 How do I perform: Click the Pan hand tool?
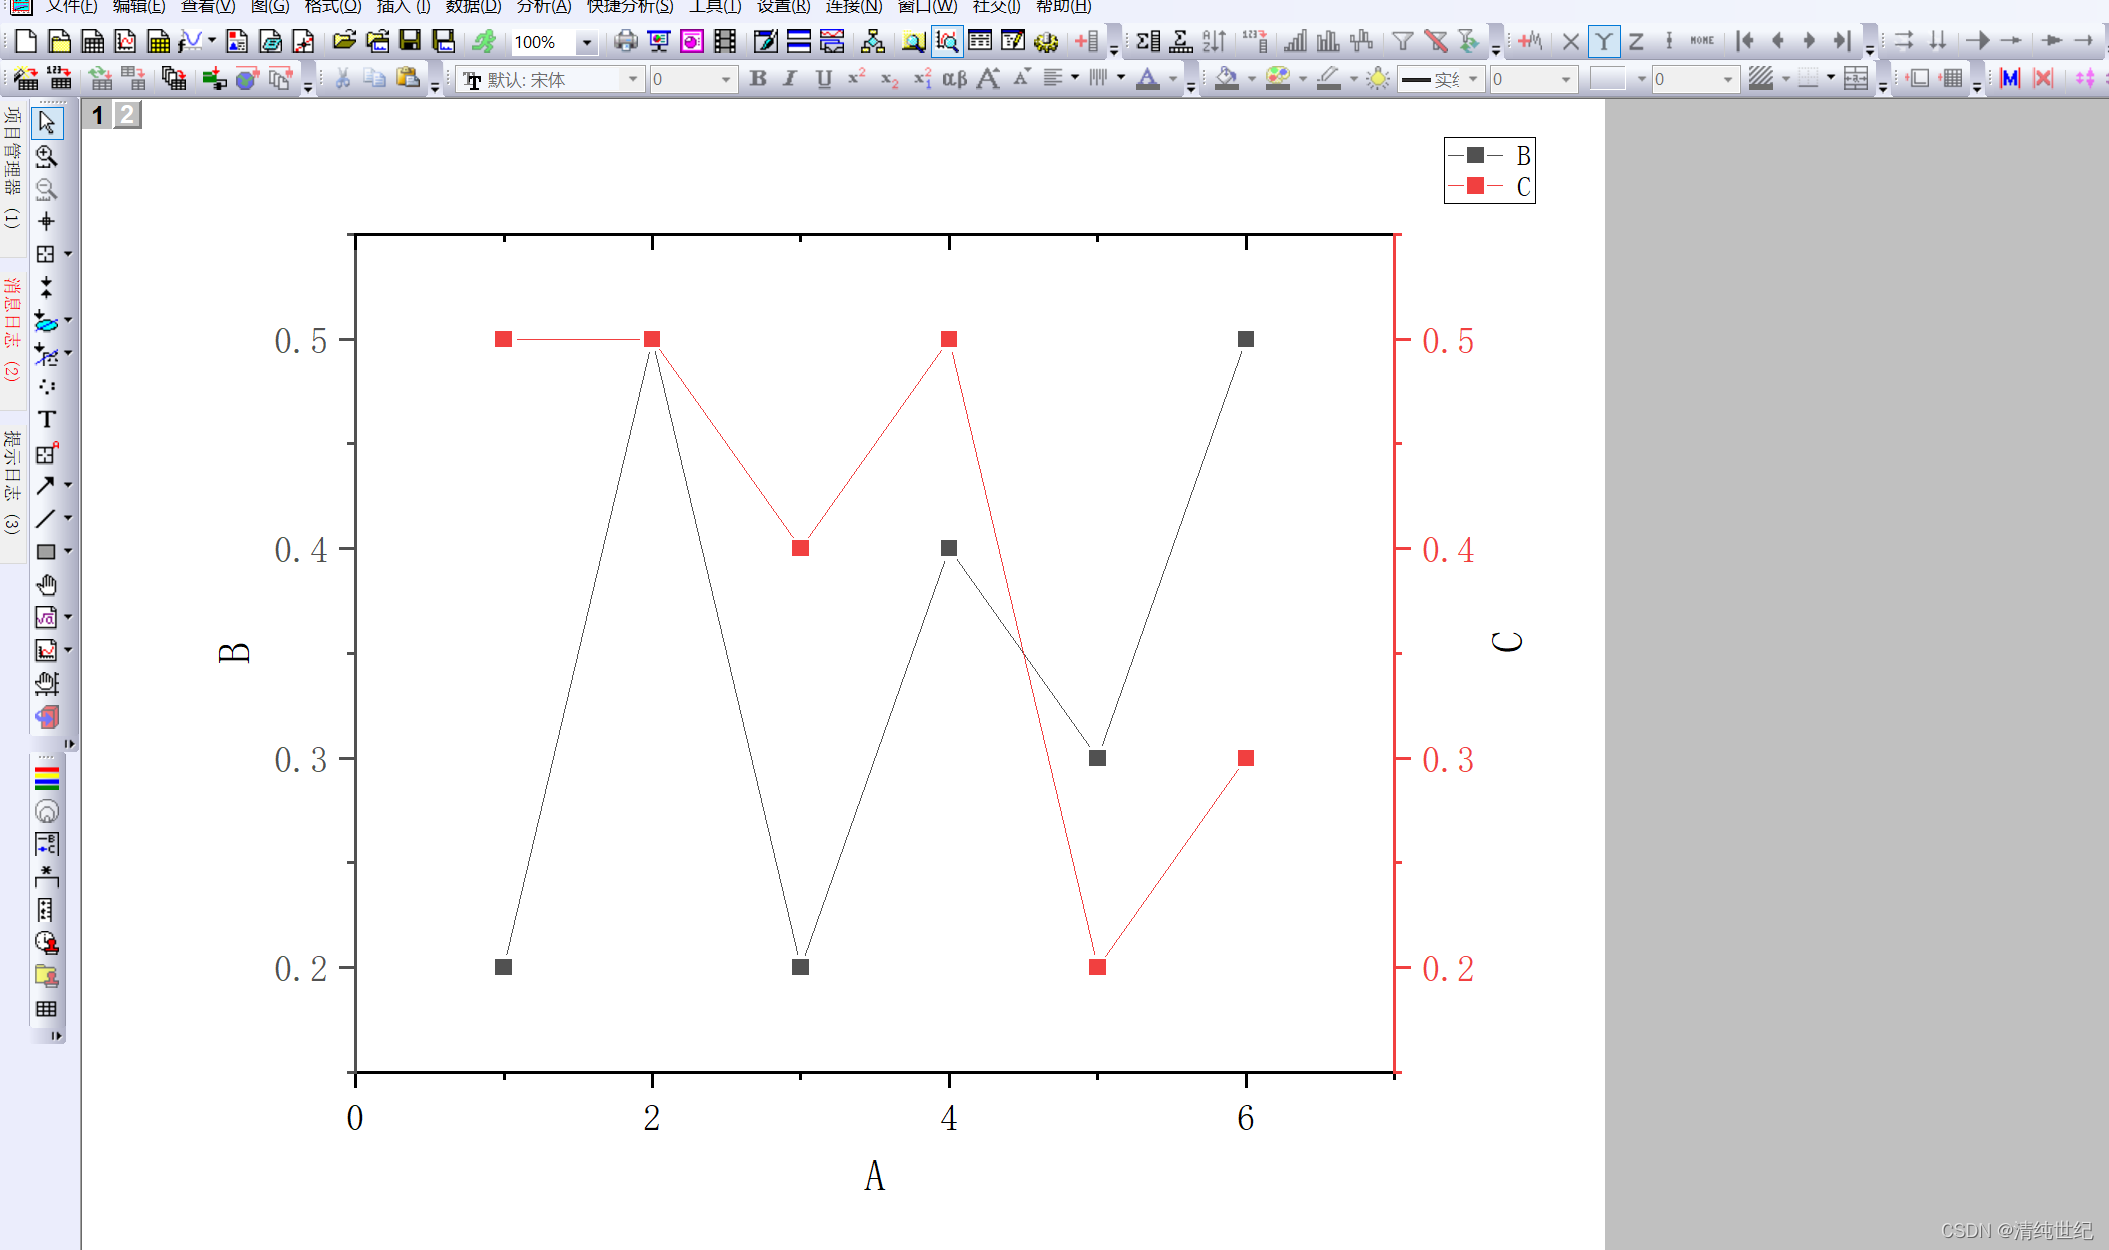46,585
